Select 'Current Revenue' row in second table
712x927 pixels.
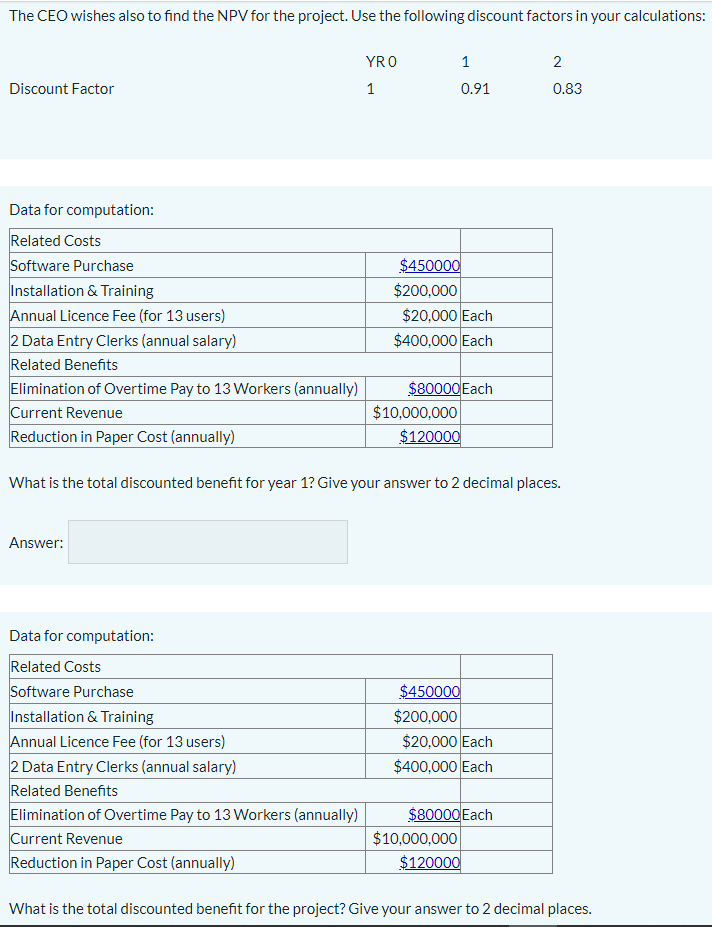point(67,838)
